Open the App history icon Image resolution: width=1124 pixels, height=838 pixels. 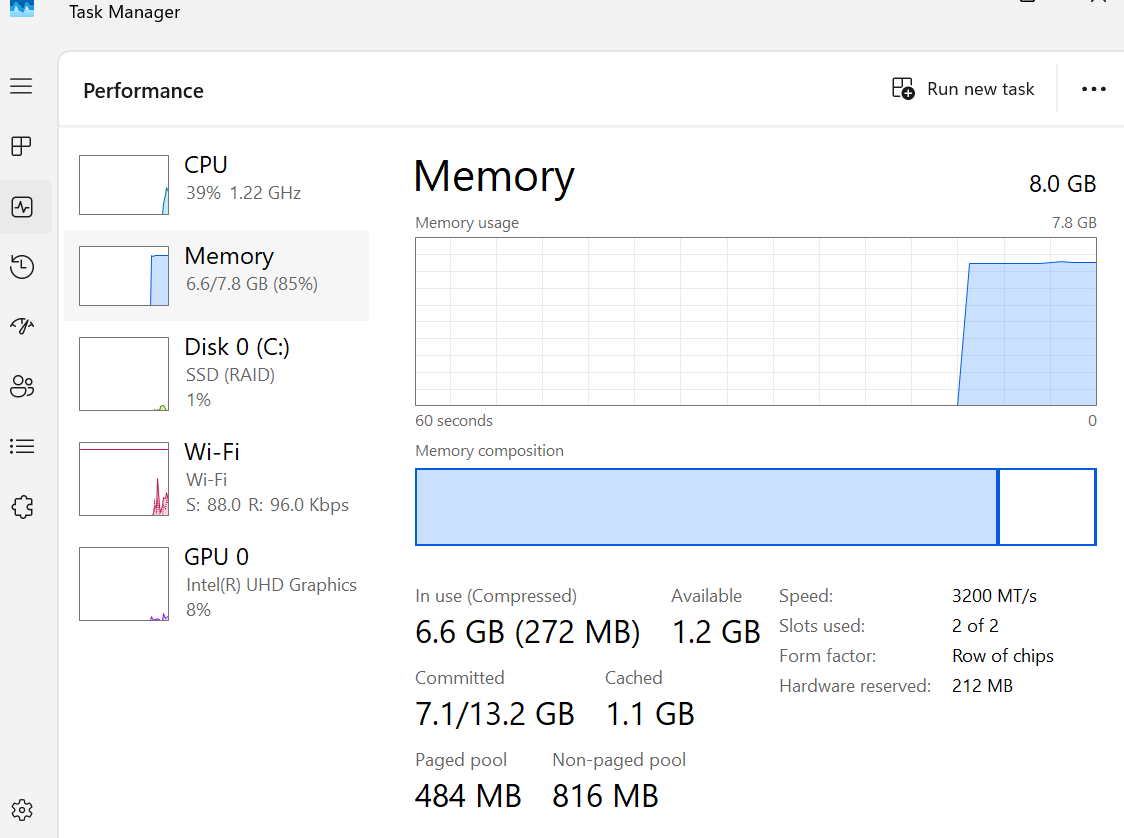22,267
